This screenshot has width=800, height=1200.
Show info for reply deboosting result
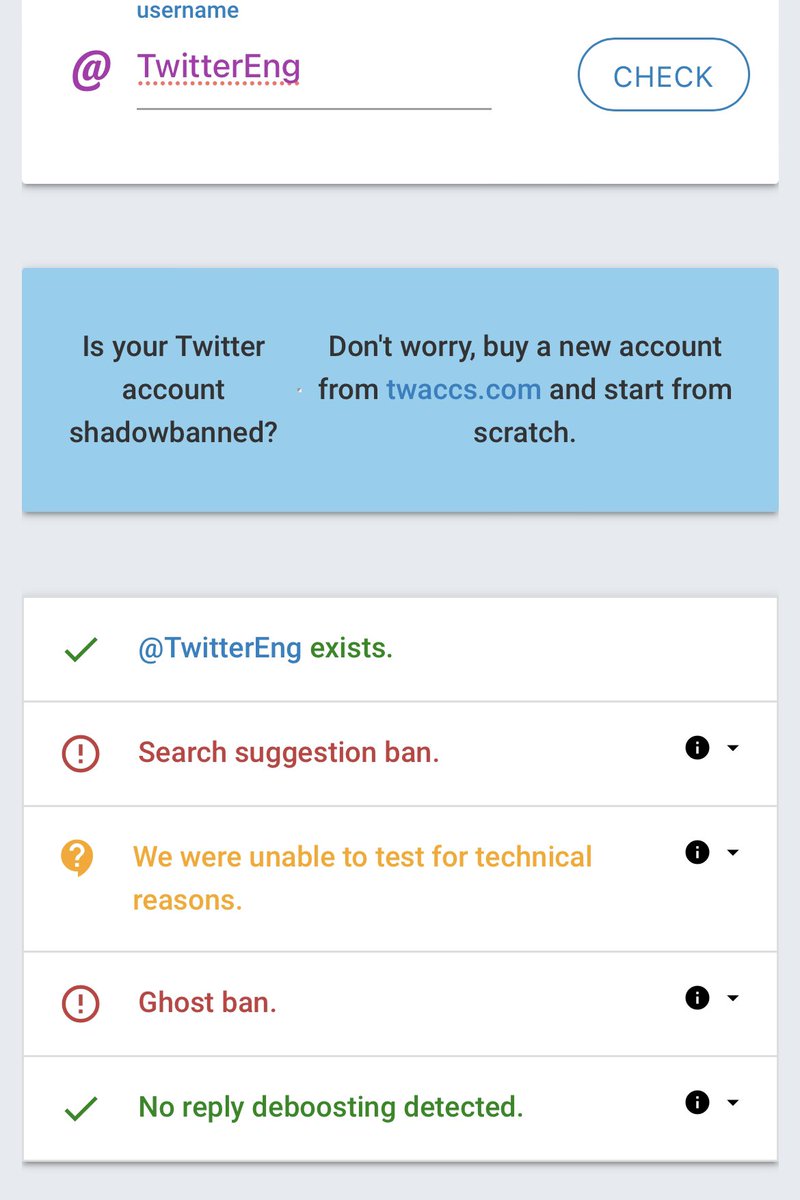point(697,1102)
